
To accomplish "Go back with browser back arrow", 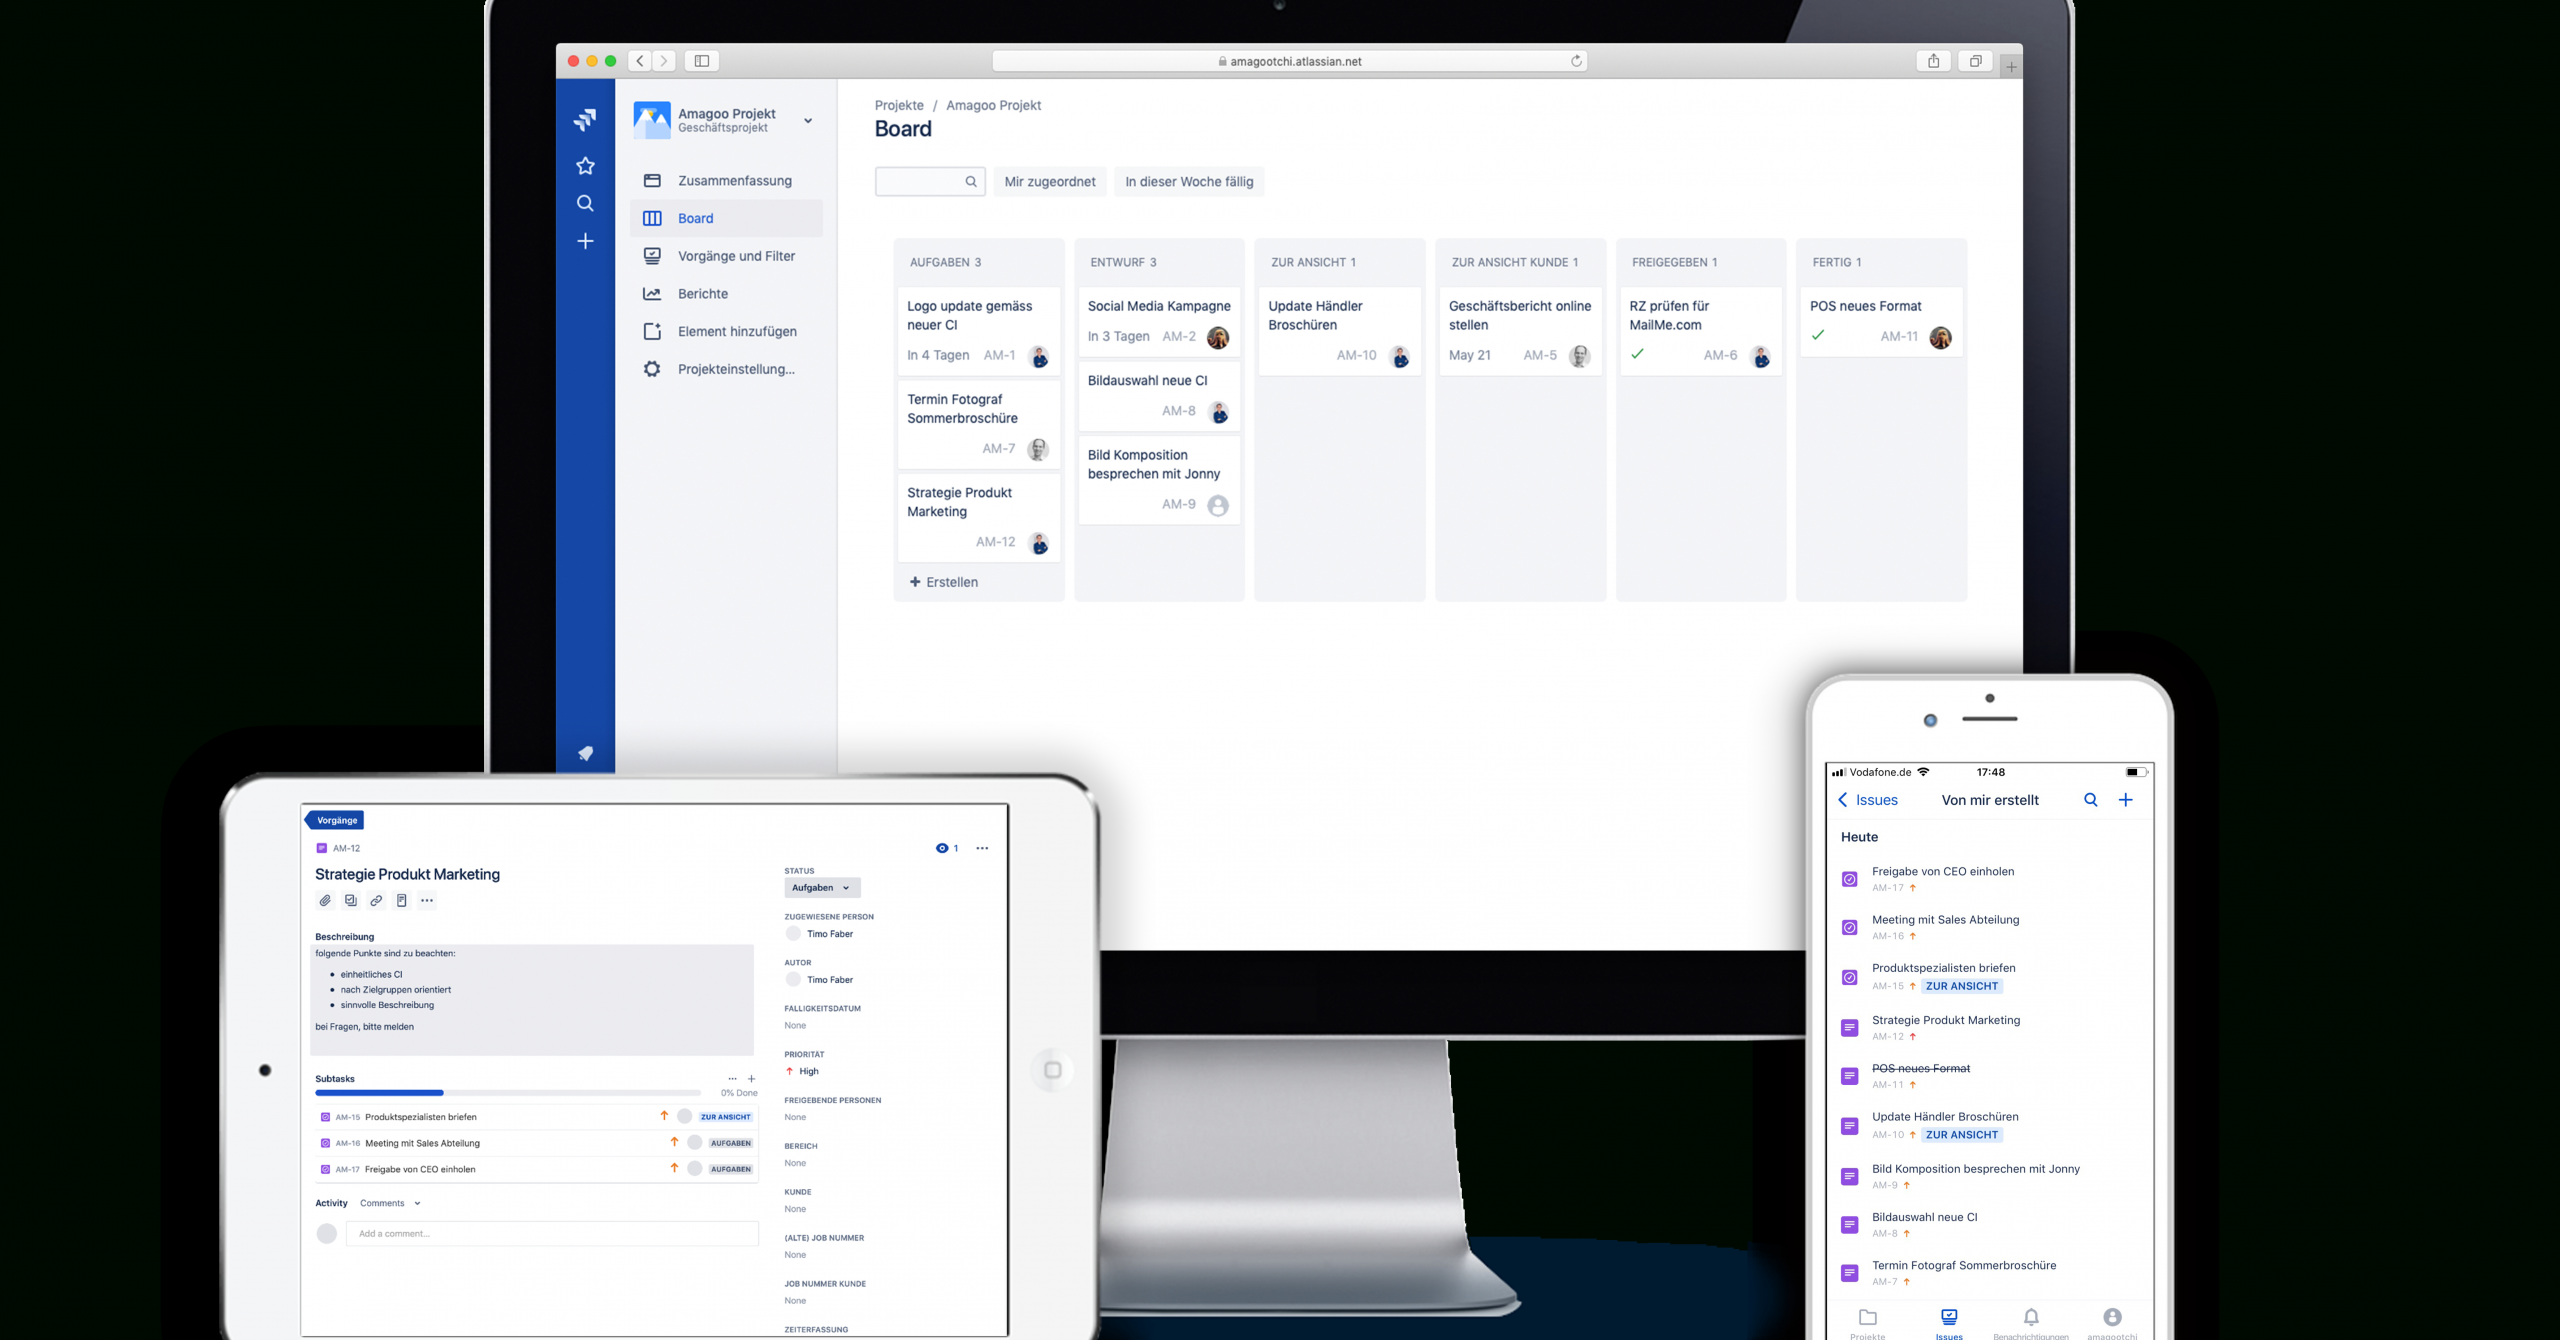I will click(x=640, y=61).
